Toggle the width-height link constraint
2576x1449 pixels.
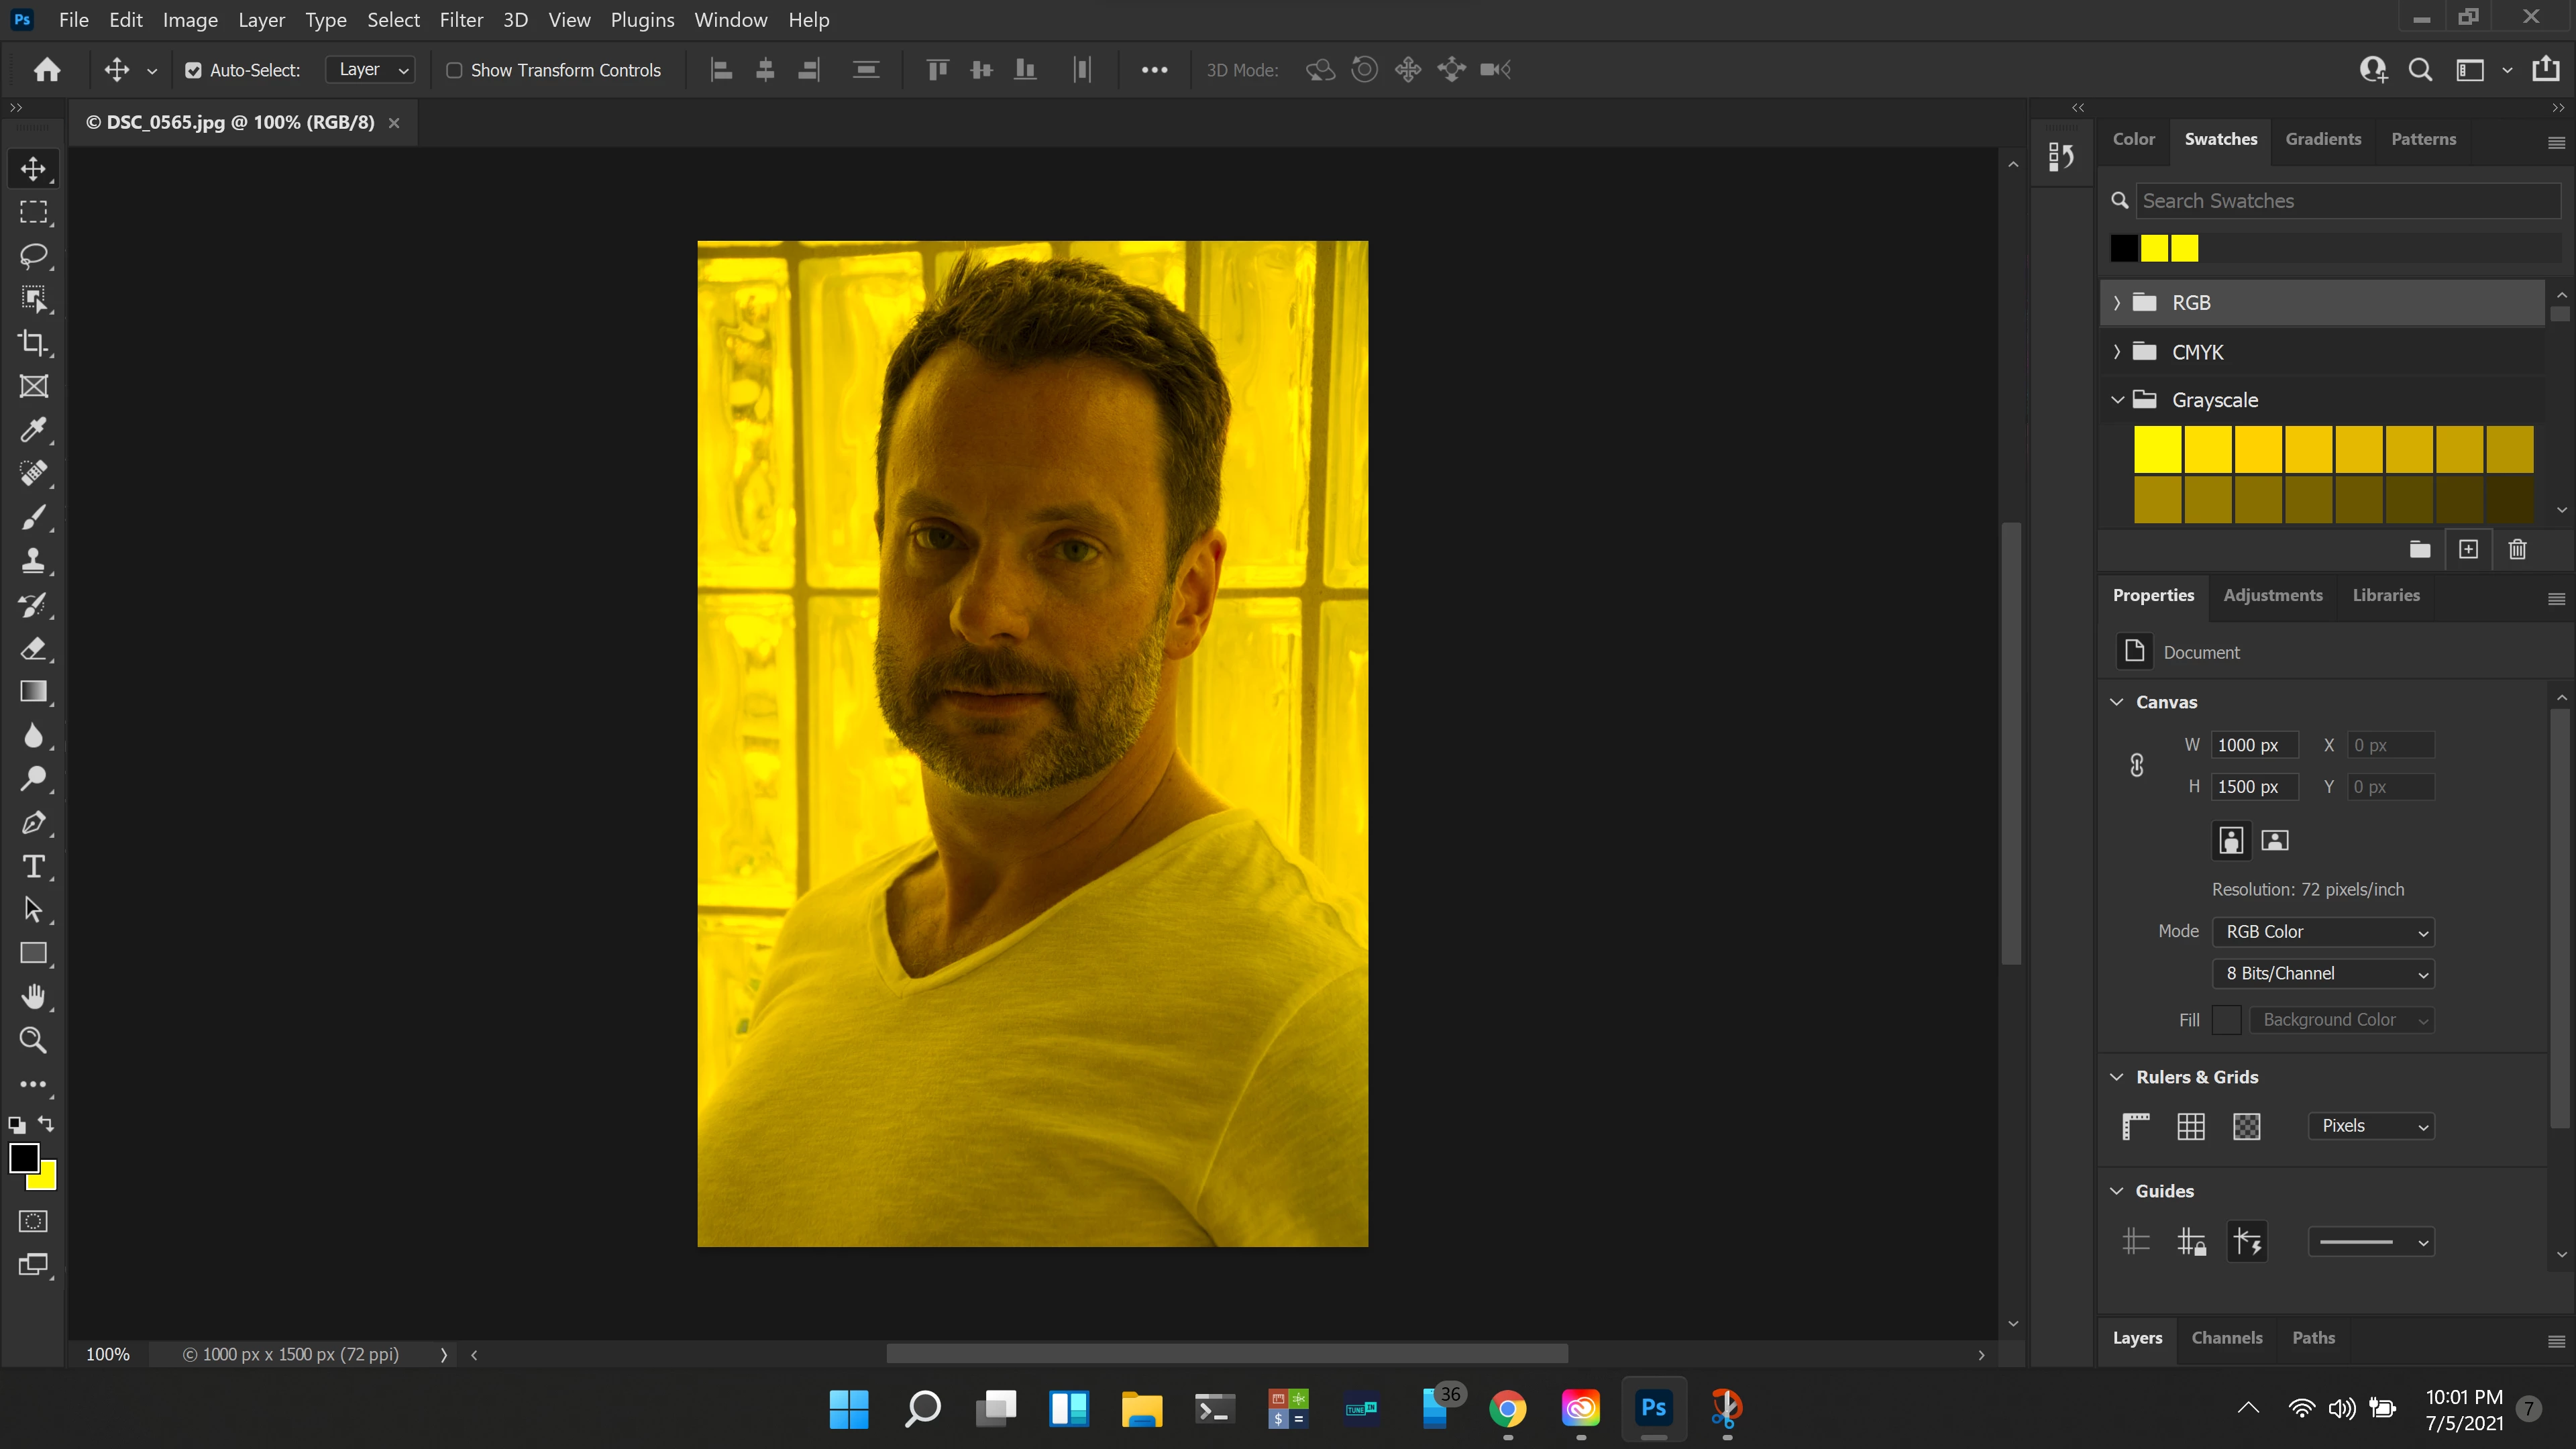pyautogui.click(x=2136, y=765)
